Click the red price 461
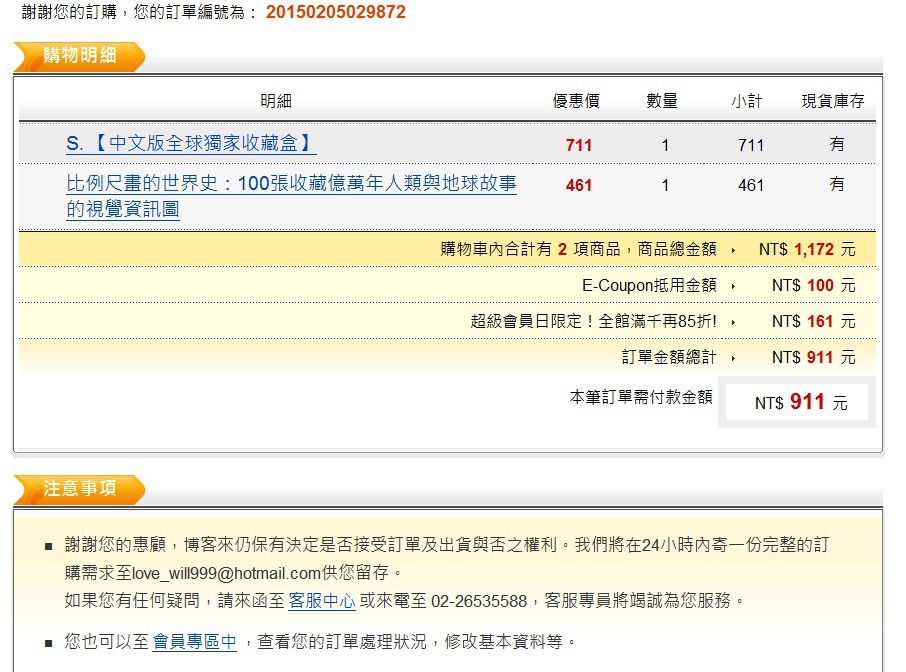This screenshot has height=672, width=906. click(578, 185)
